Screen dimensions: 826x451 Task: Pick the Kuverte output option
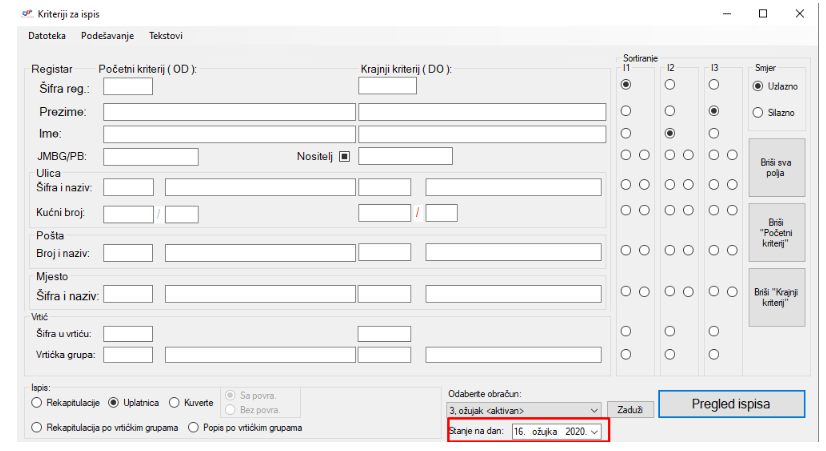(x=175, y=402)
